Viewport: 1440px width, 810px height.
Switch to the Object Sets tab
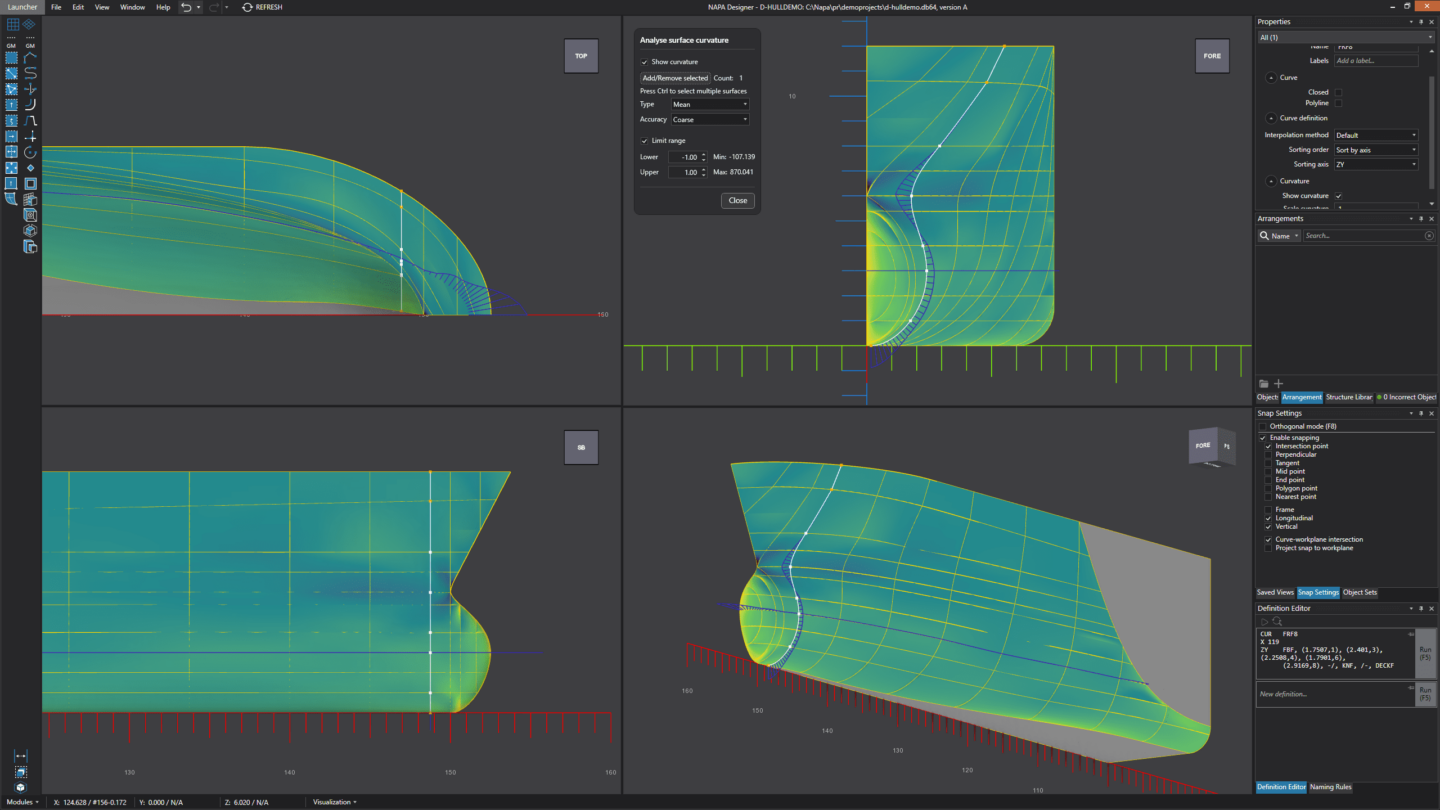(1360, 592)
